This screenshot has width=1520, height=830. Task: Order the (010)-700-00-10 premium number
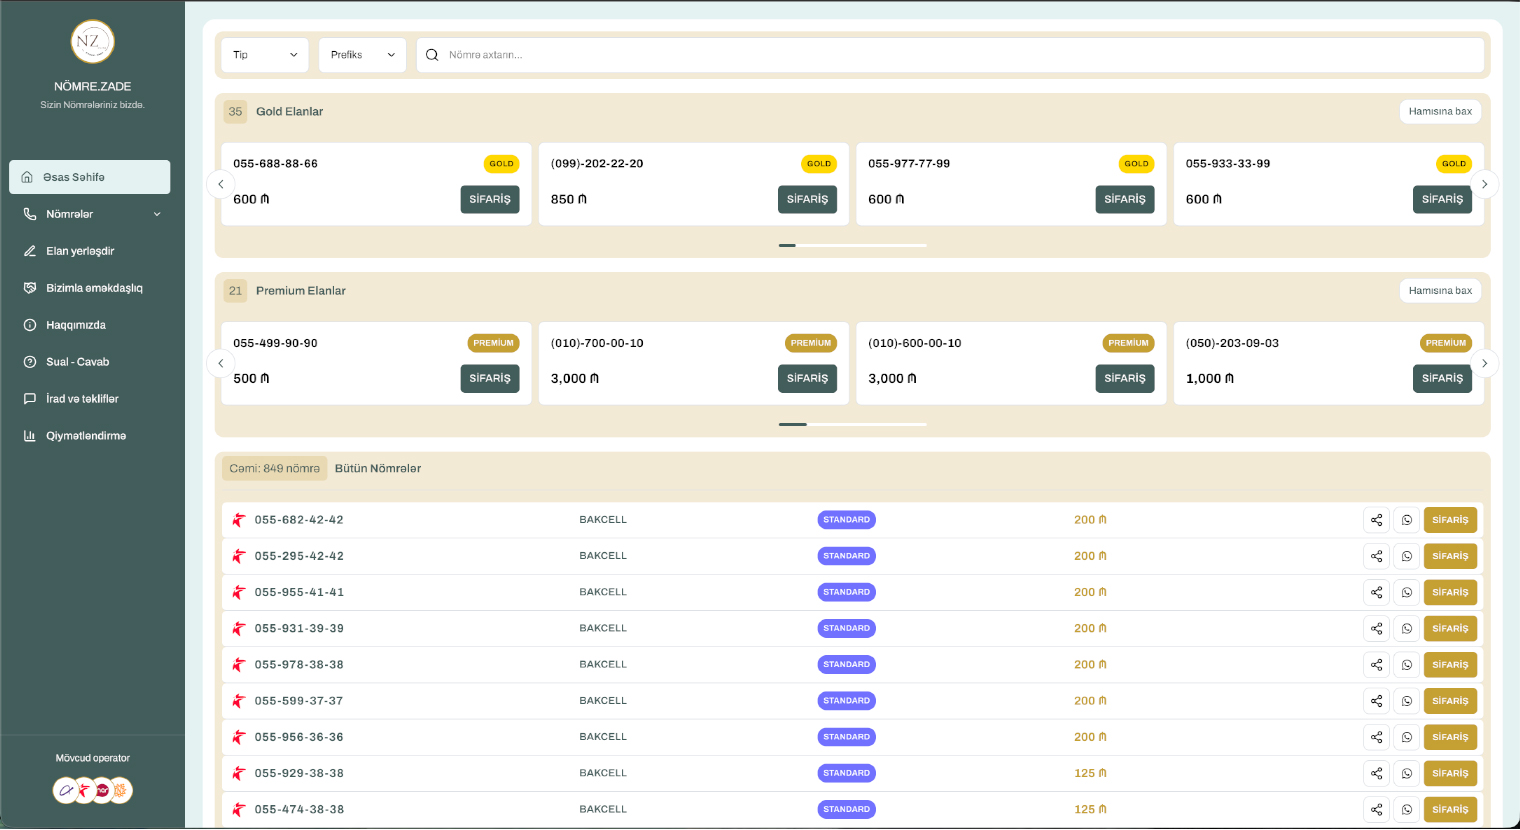[807, 379]
